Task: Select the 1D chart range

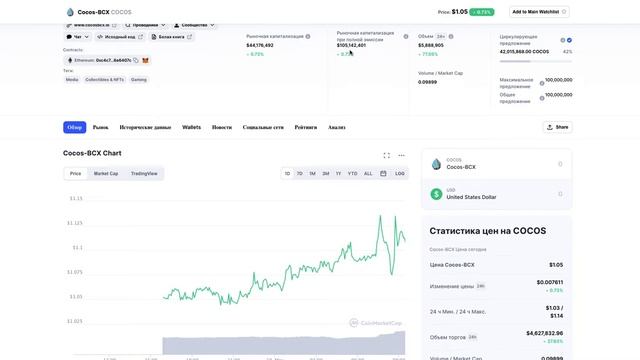Action: tap(287, 173)
